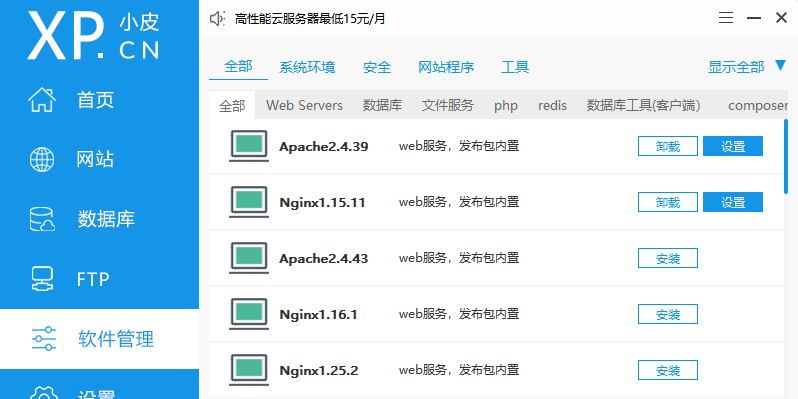Click the Nginx1.25.2 laptop icon
The image size is (798, 399).
click(x=249, y=370)
